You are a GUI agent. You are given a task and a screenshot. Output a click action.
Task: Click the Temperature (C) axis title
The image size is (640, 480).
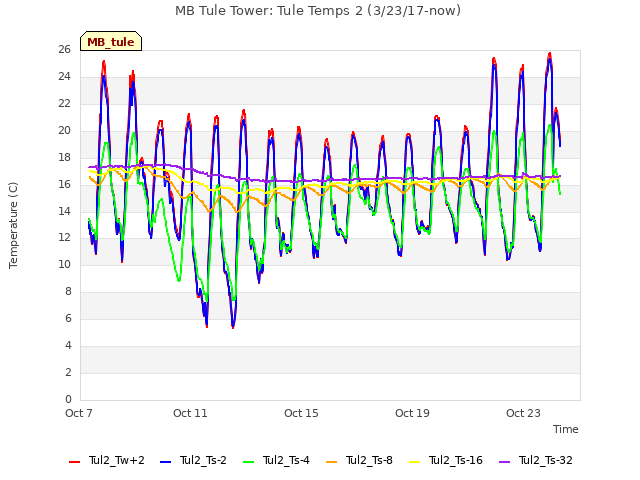point(13,225)
